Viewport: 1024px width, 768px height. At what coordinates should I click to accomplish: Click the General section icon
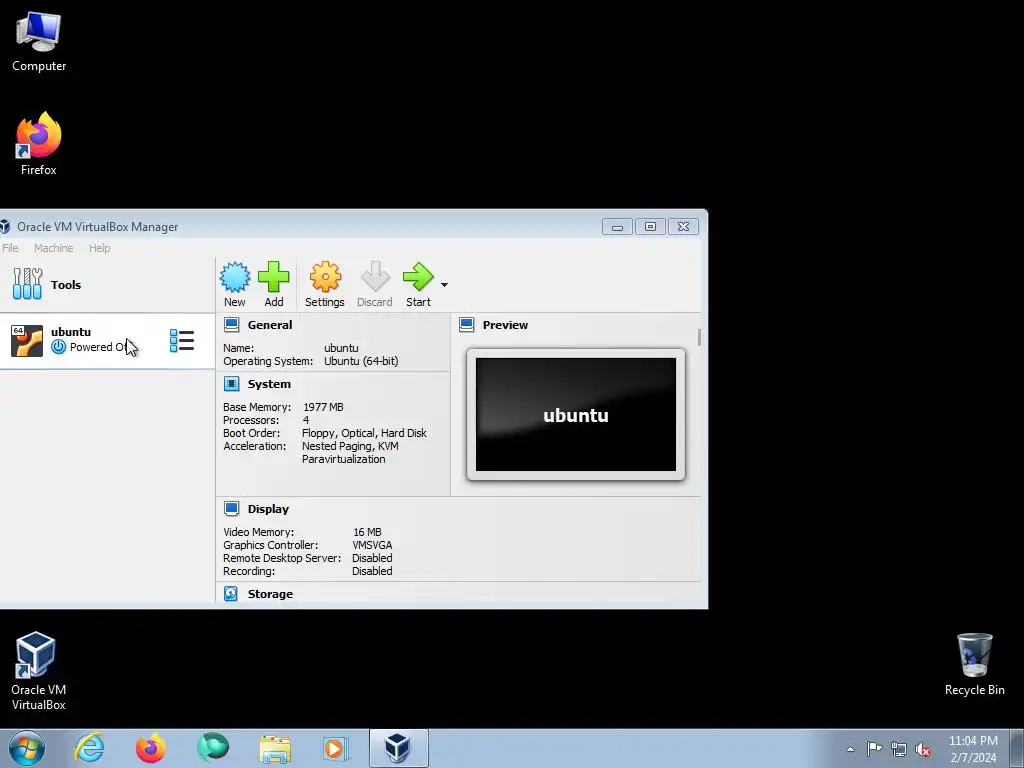click(232, 325)
